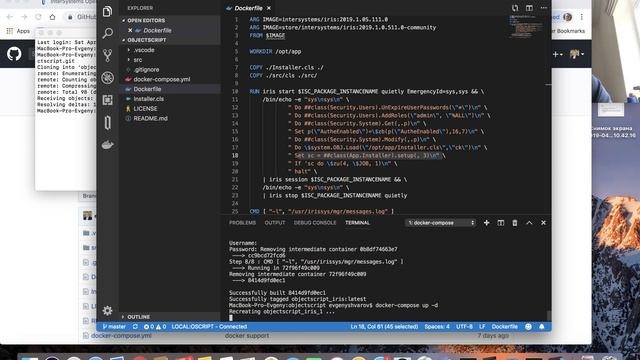Select the Terminal tab

coord(357,223)
